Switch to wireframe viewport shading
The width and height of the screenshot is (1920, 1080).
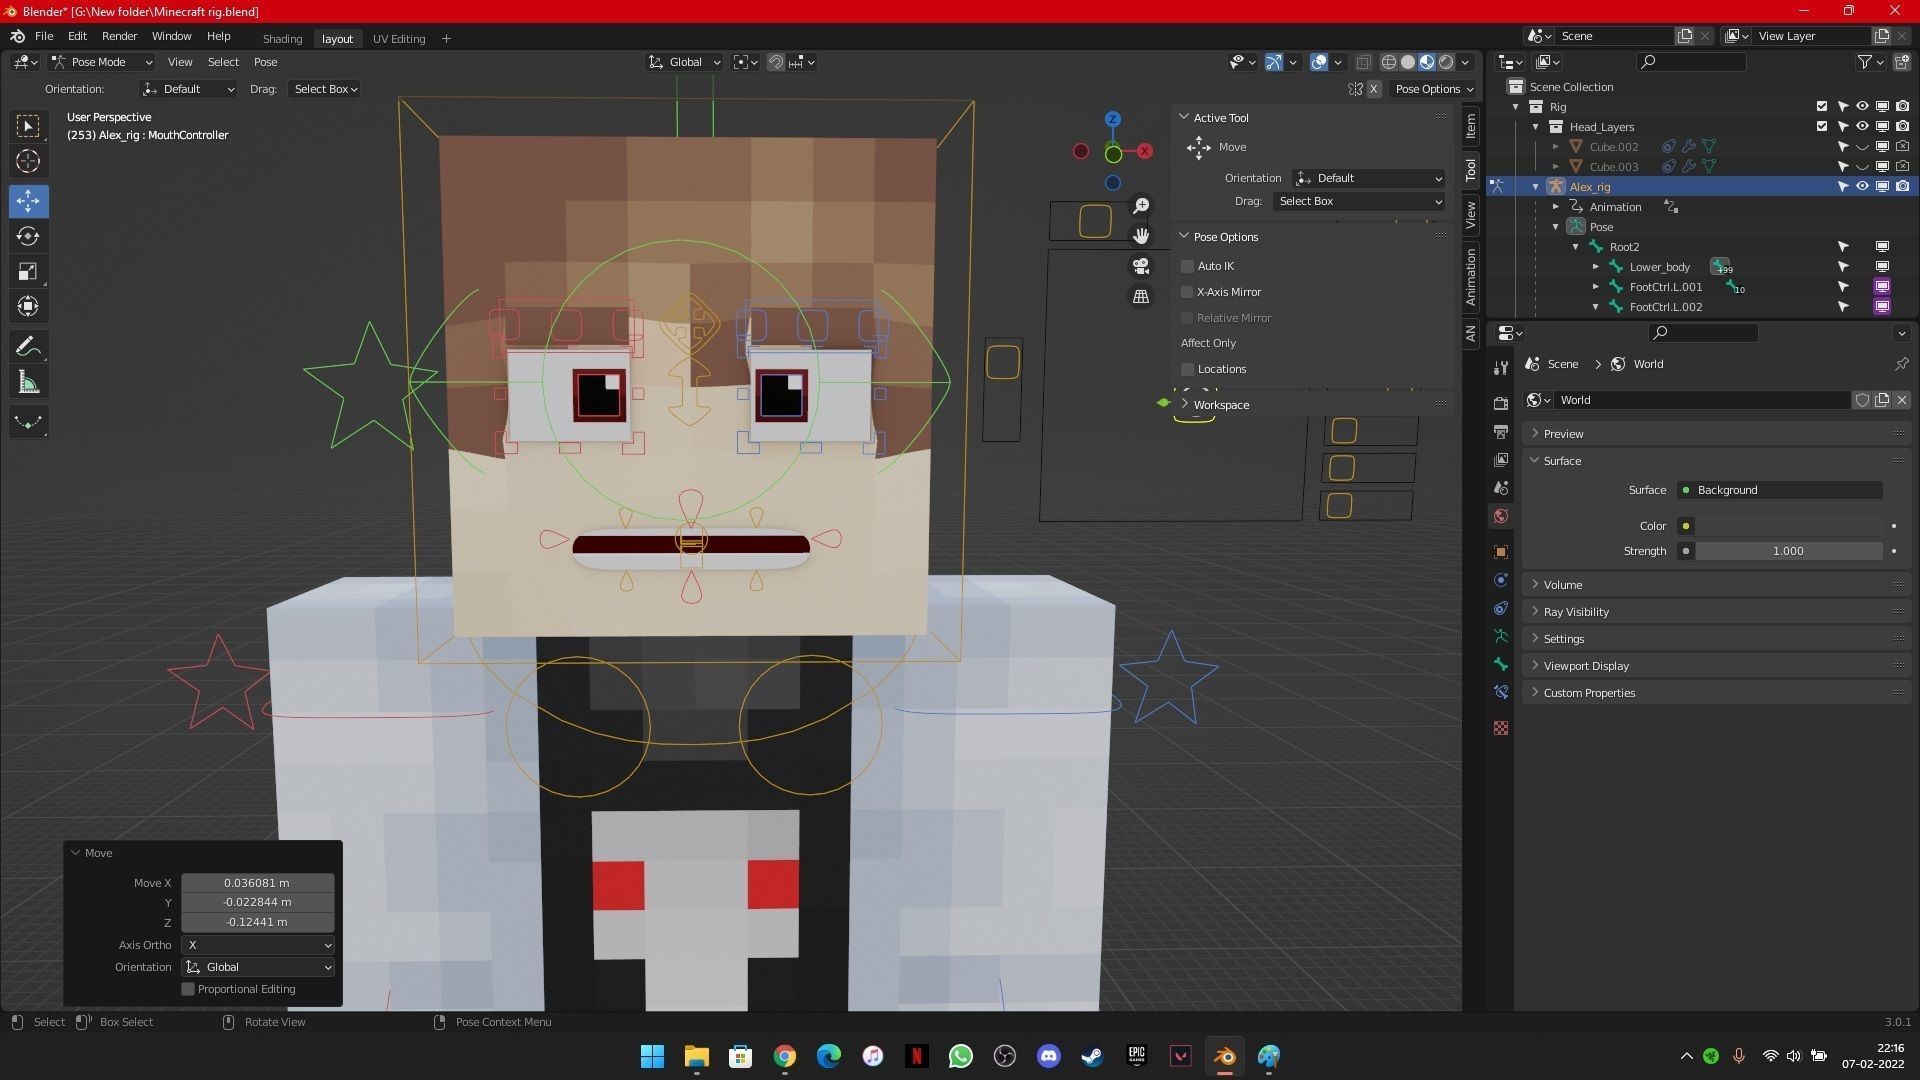(x=1389, y=62)
